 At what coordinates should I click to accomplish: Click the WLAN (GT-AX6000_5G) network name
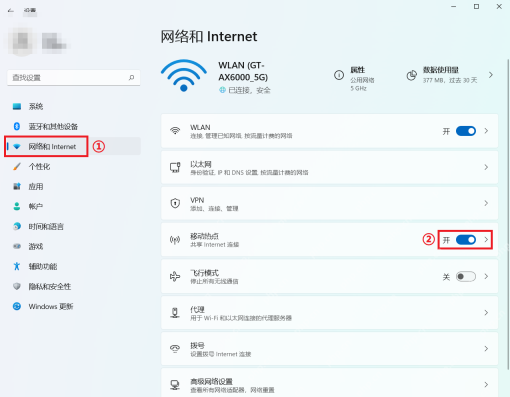click(243, 71)
